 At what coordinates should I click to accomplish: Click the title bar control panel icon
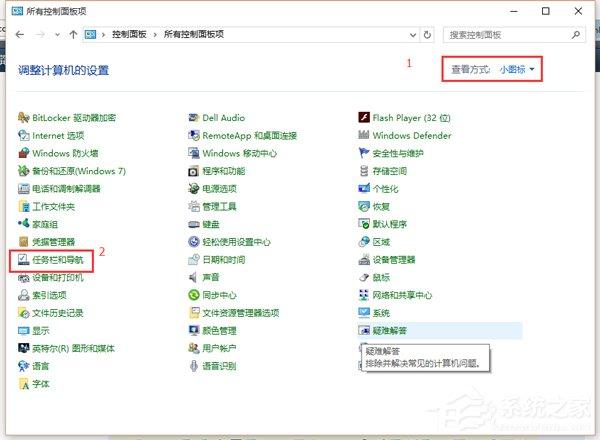coord(17,11)
